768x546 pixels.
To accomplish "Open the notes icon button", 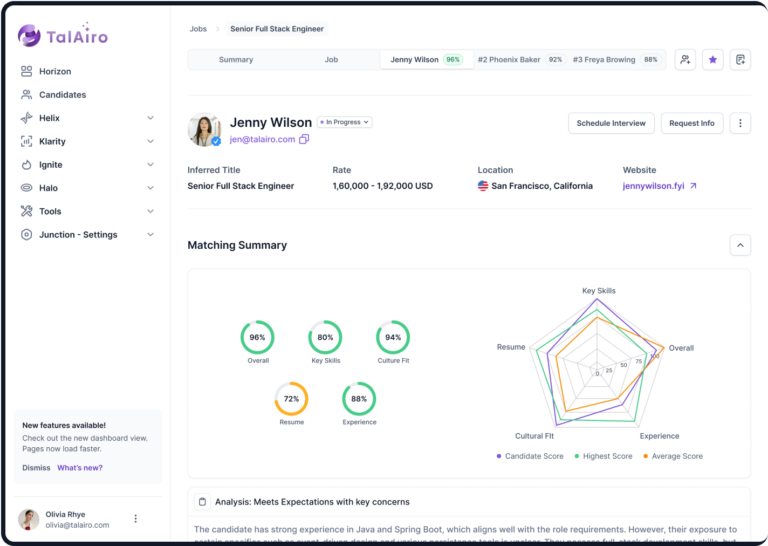I will tap(740, 60).
